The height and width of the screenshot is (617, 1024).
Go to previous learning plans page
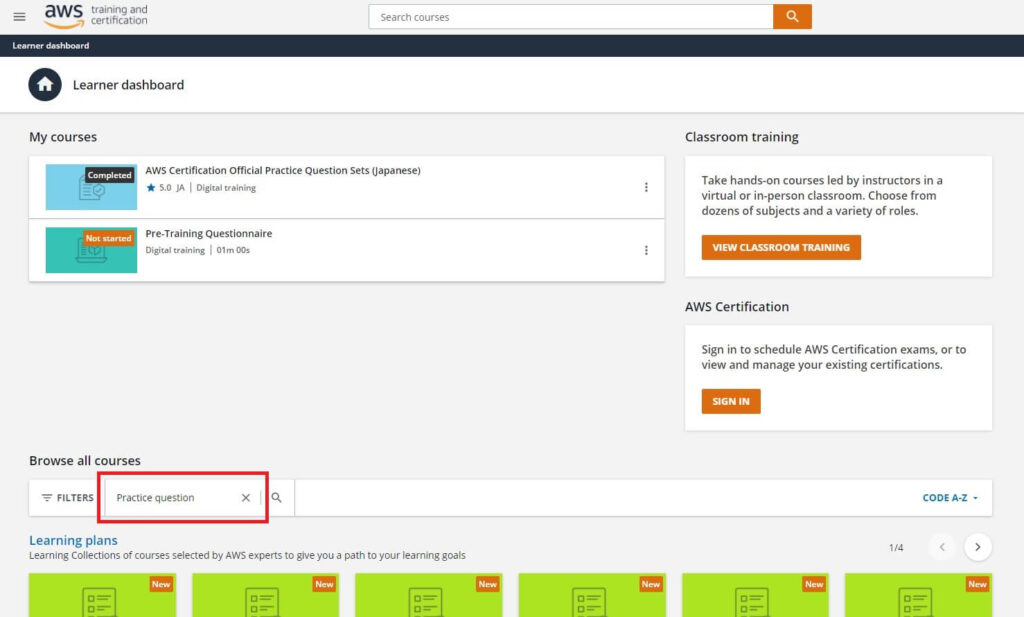pos(942,547)
